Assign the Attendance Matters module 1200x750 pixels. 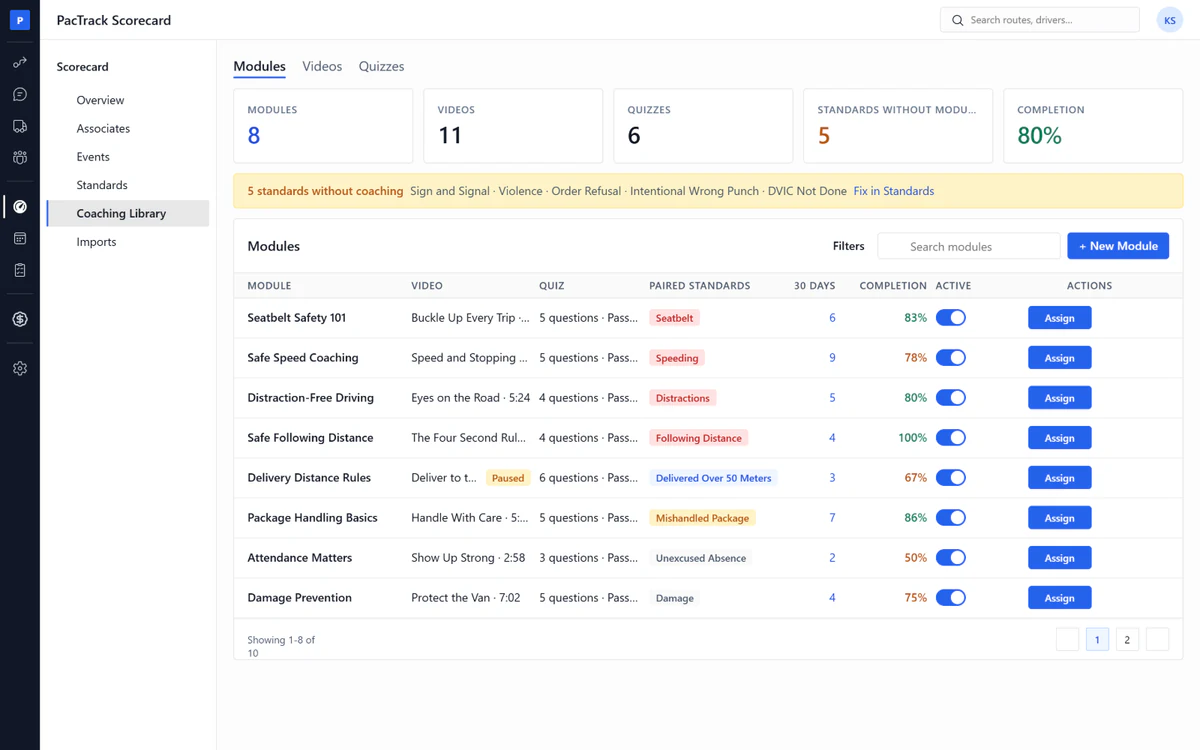click(1059, 558)
